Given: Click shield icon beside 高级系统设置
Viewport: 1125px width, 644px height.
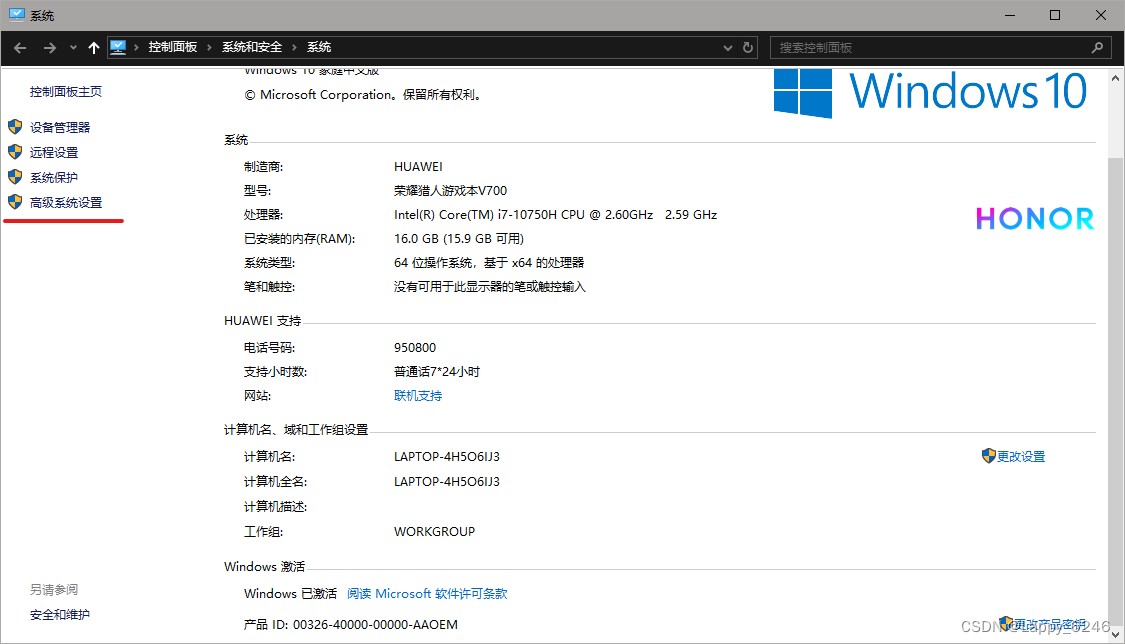Looking at the screenshot, I should 15,202.
